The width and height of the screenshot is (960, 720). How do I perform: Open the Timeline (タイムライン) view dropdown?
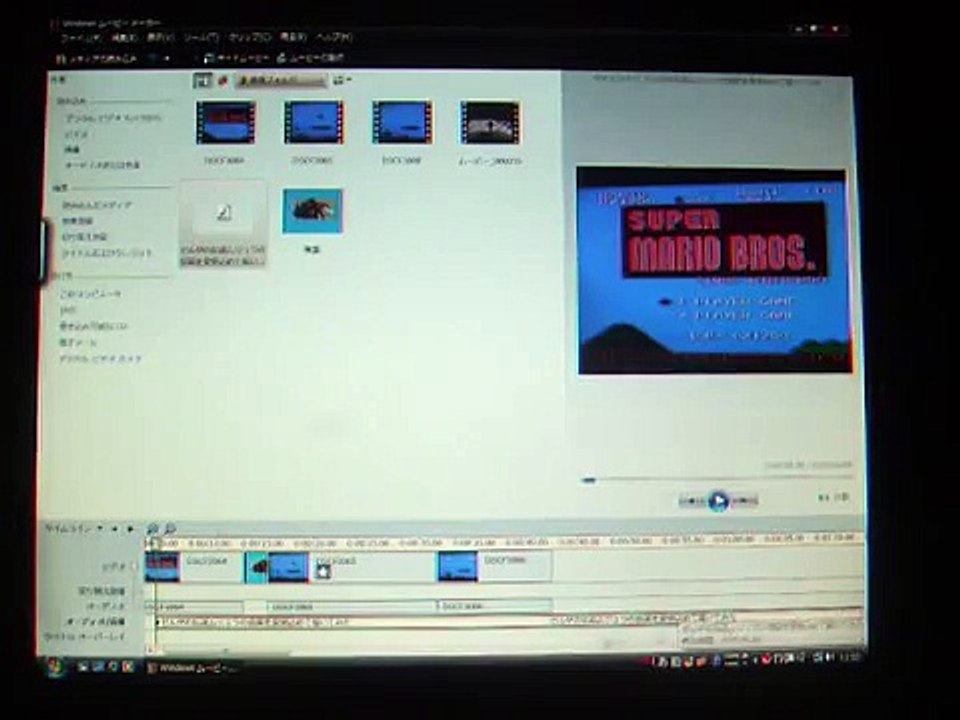[x=73, y=528]
